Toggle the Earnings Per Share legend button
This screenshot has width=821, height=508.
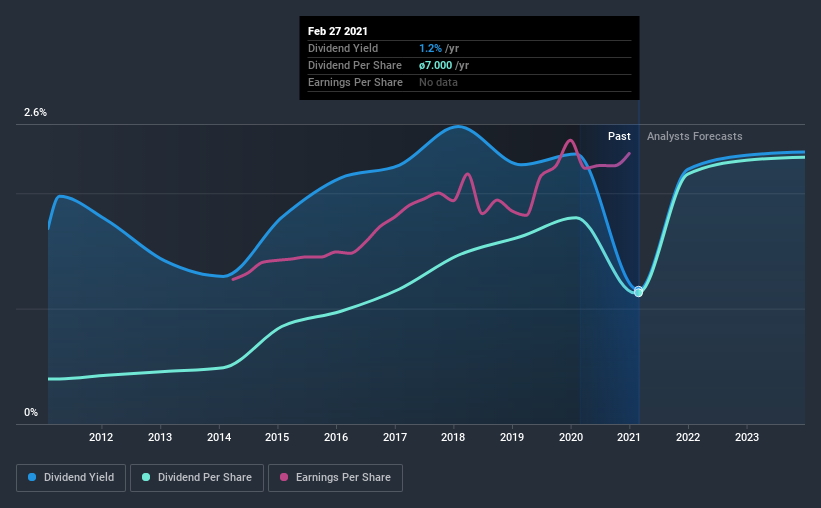click(335, 478)
